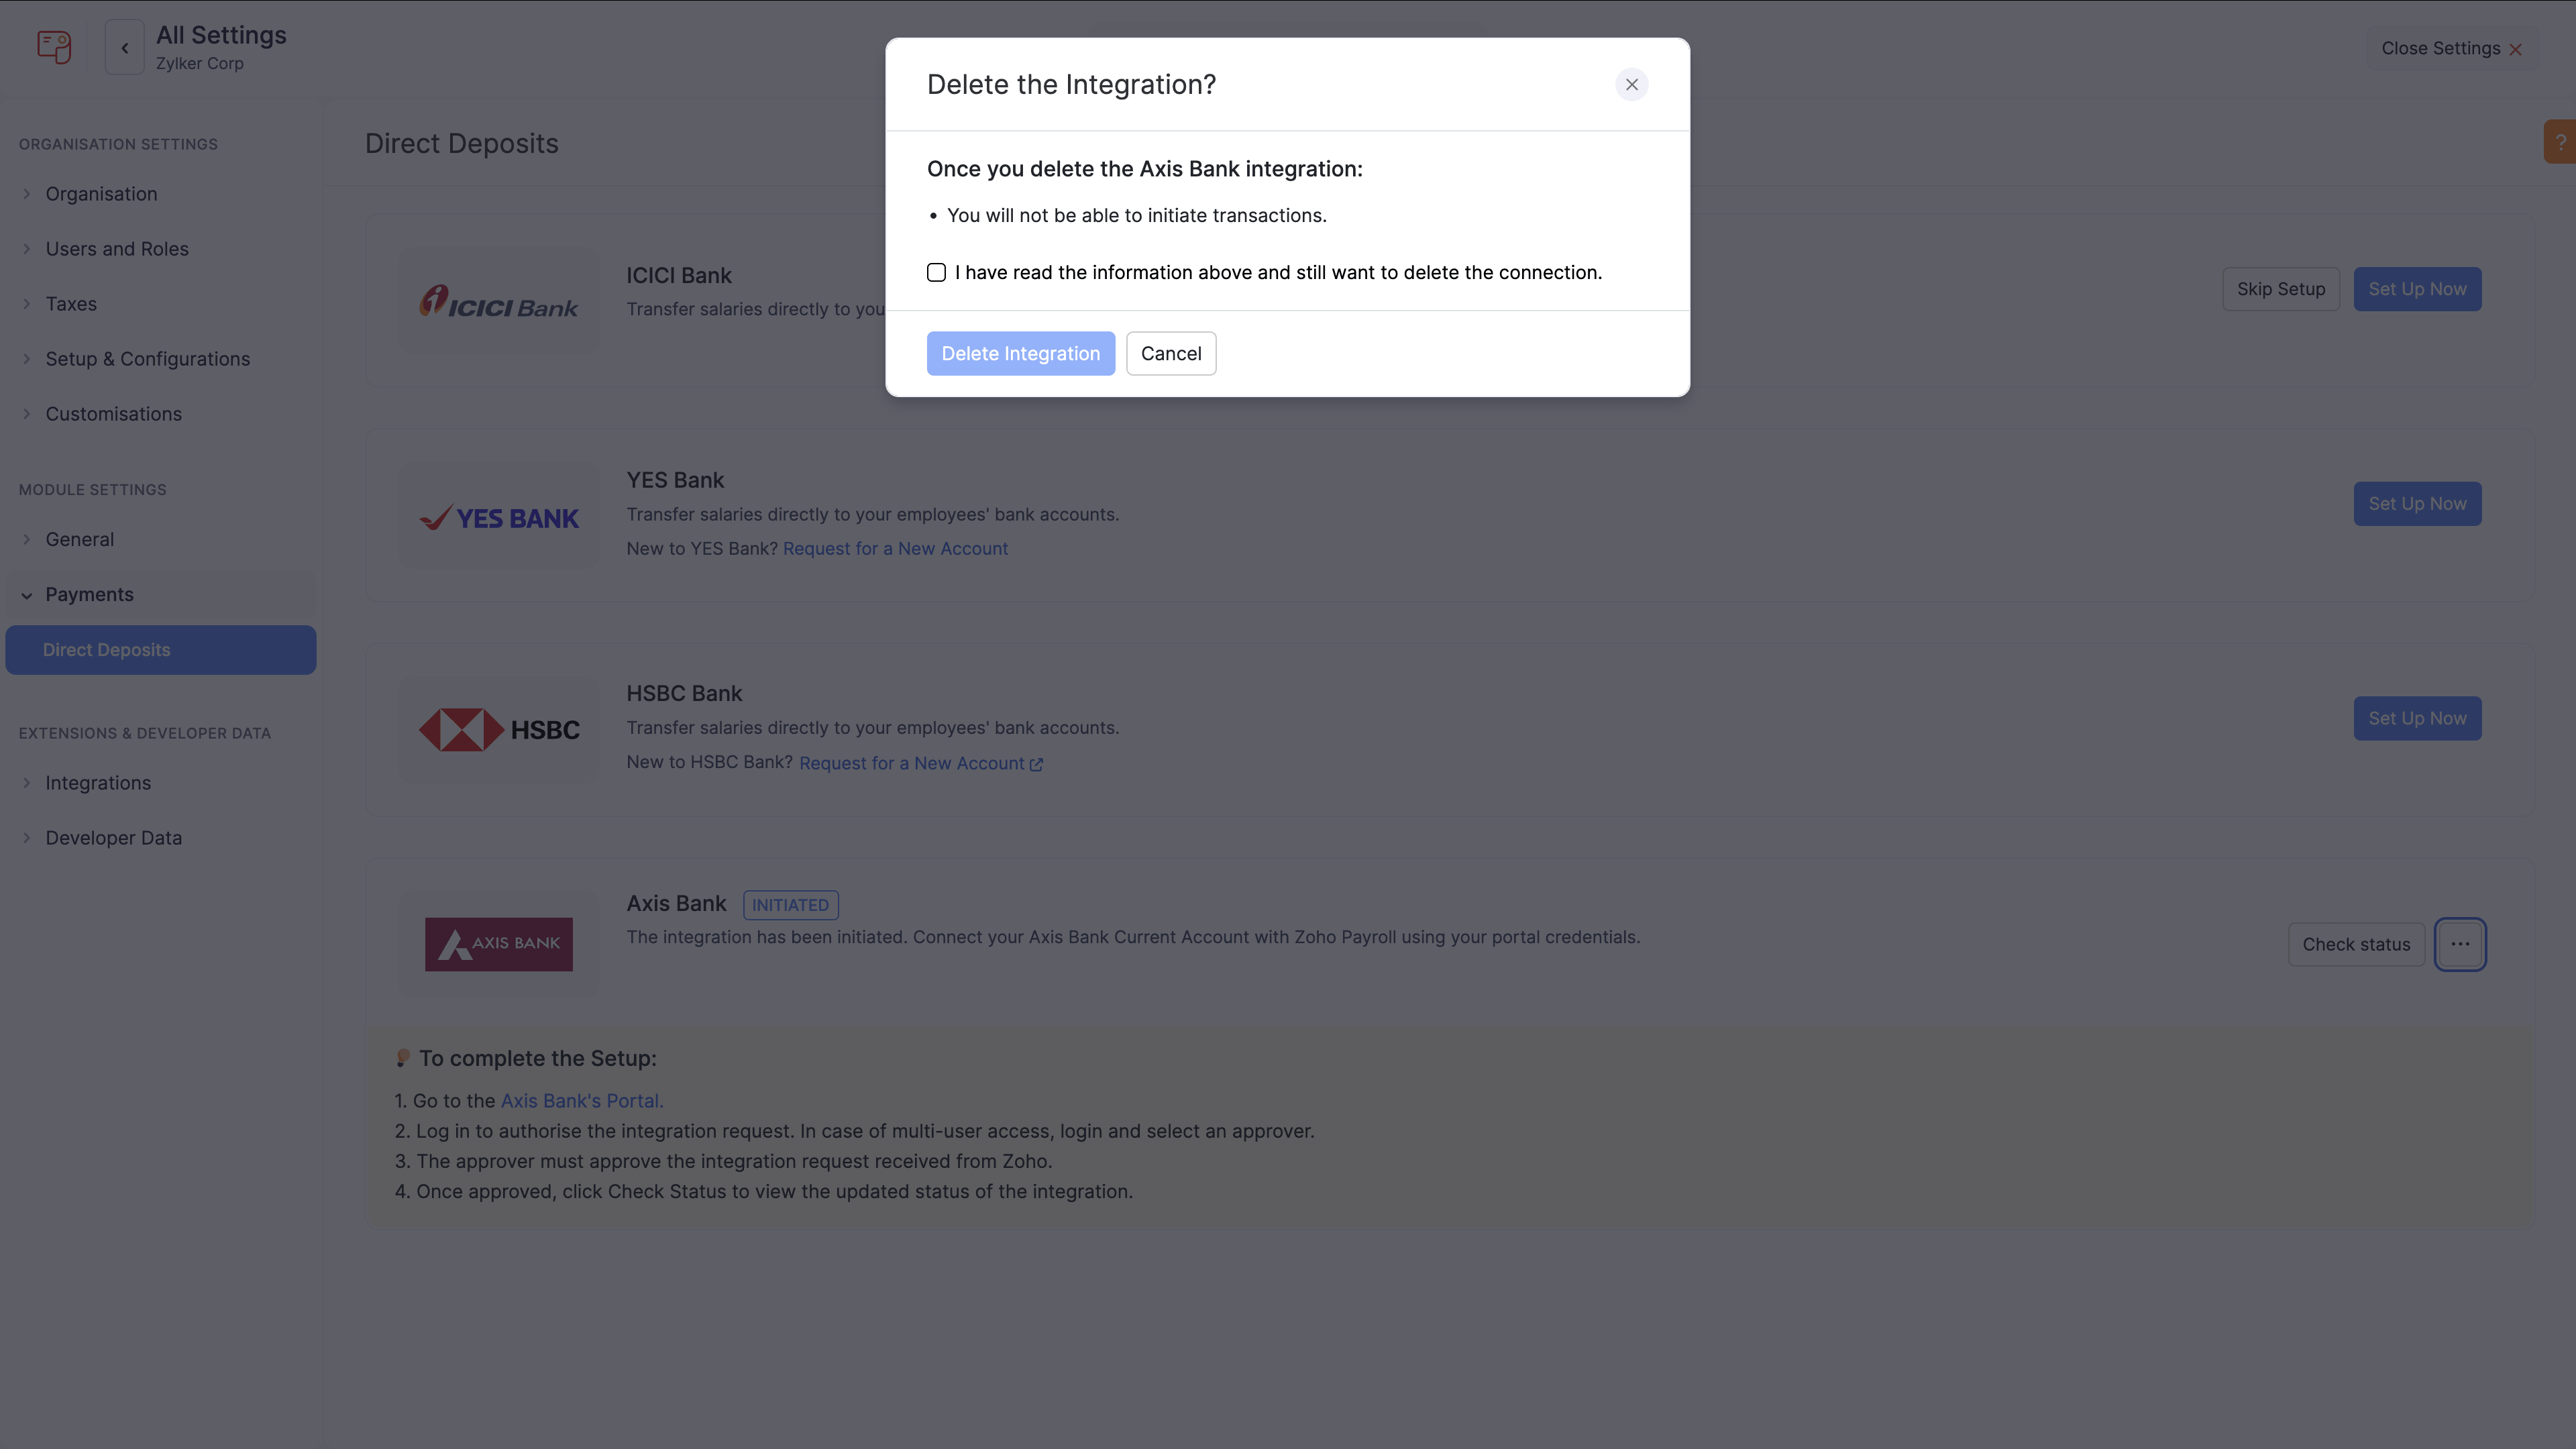Tick the confirmation checkbox for deleting the connection
The height and width of the screenshot is (1449, 2576).
point(936,272)
